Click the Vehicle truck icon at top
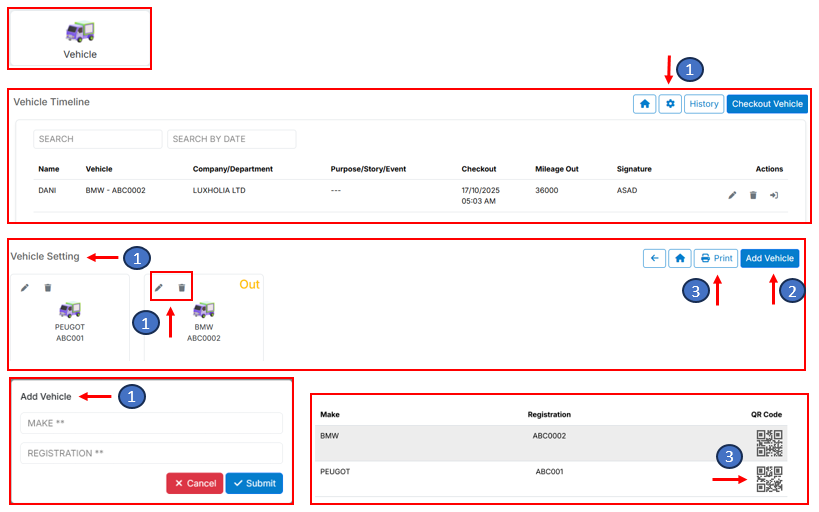 click(80, 31)
